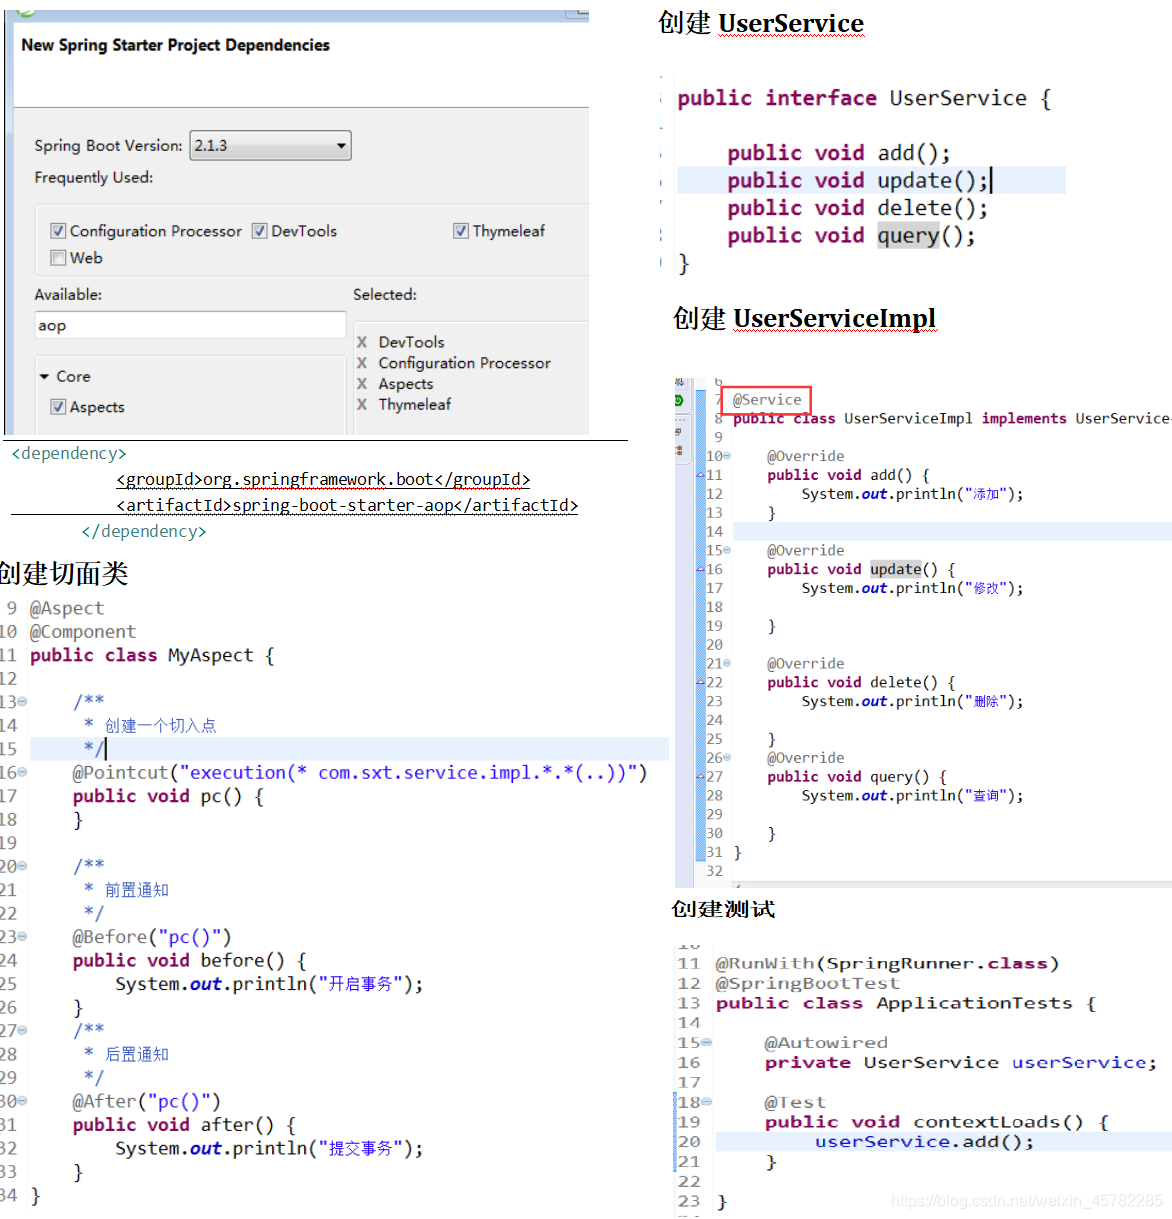Remove DevTools from the Selected list
The image size is (1172, 1219).
362,342
